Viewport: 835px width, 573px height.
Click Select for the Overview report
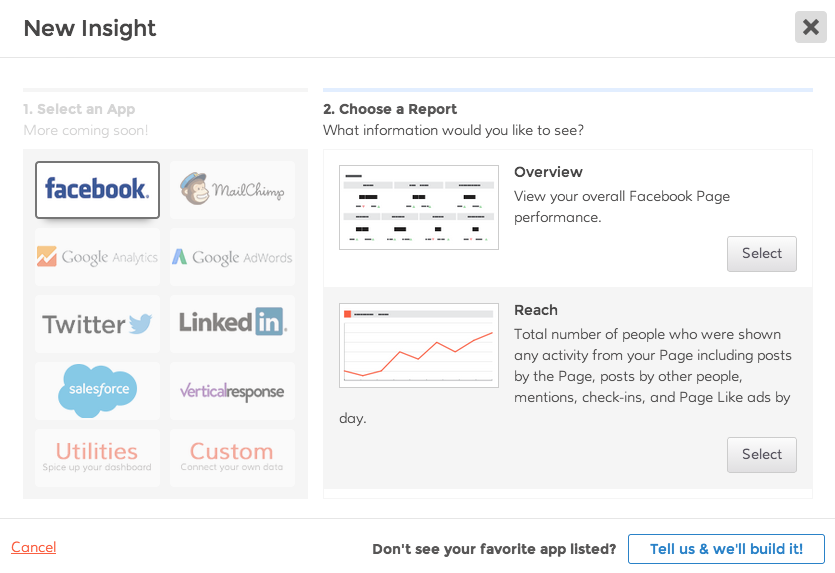coord(761,254)
